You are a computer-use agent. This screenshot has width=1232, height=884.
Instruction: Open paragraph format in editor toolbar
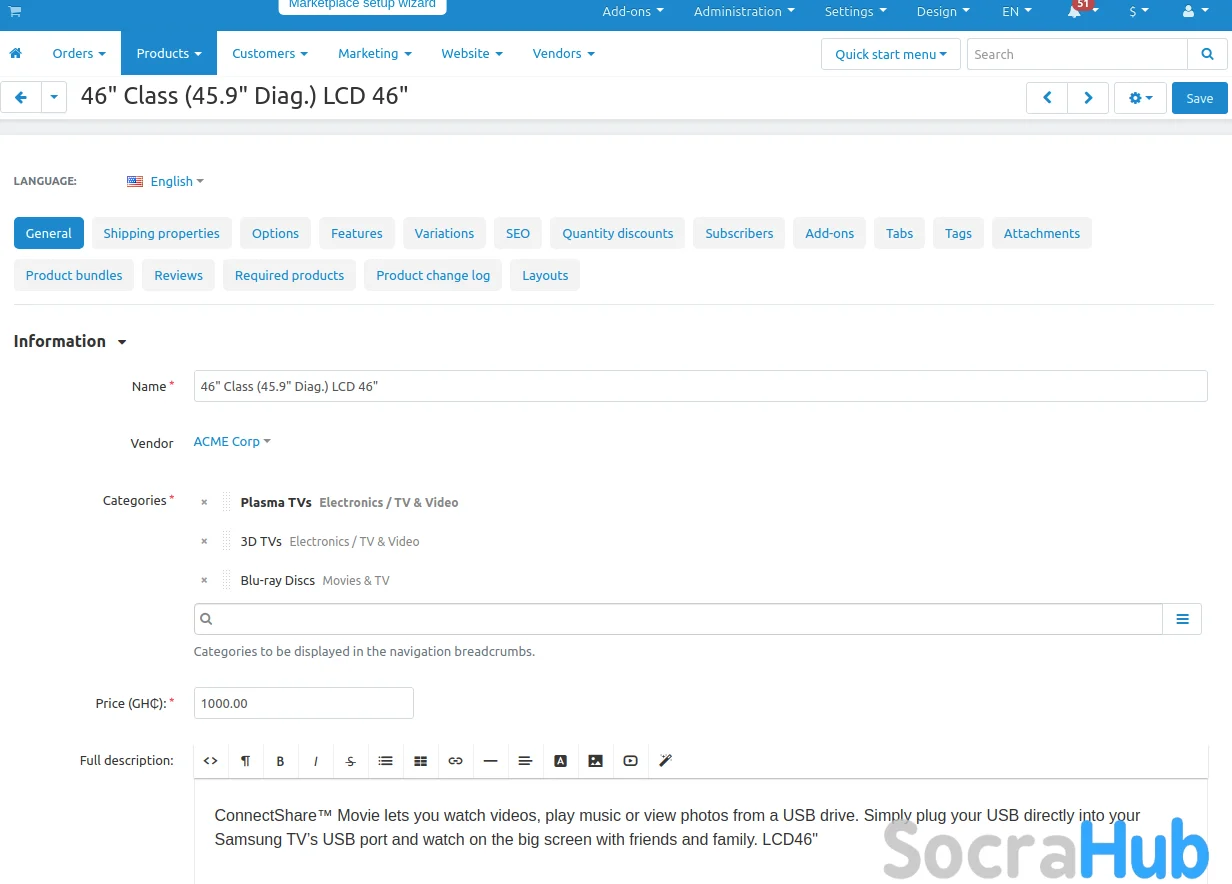(246, 761)
